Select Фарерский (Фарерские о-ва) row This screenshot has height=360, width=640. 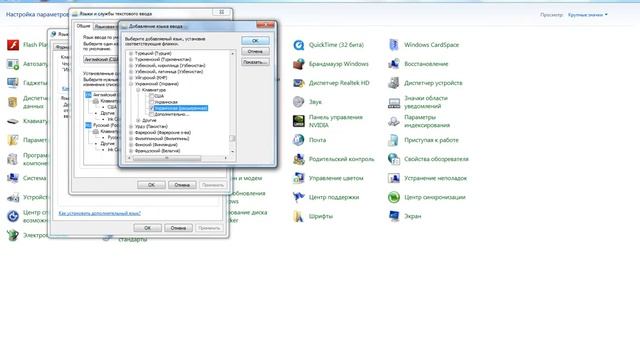163,132
